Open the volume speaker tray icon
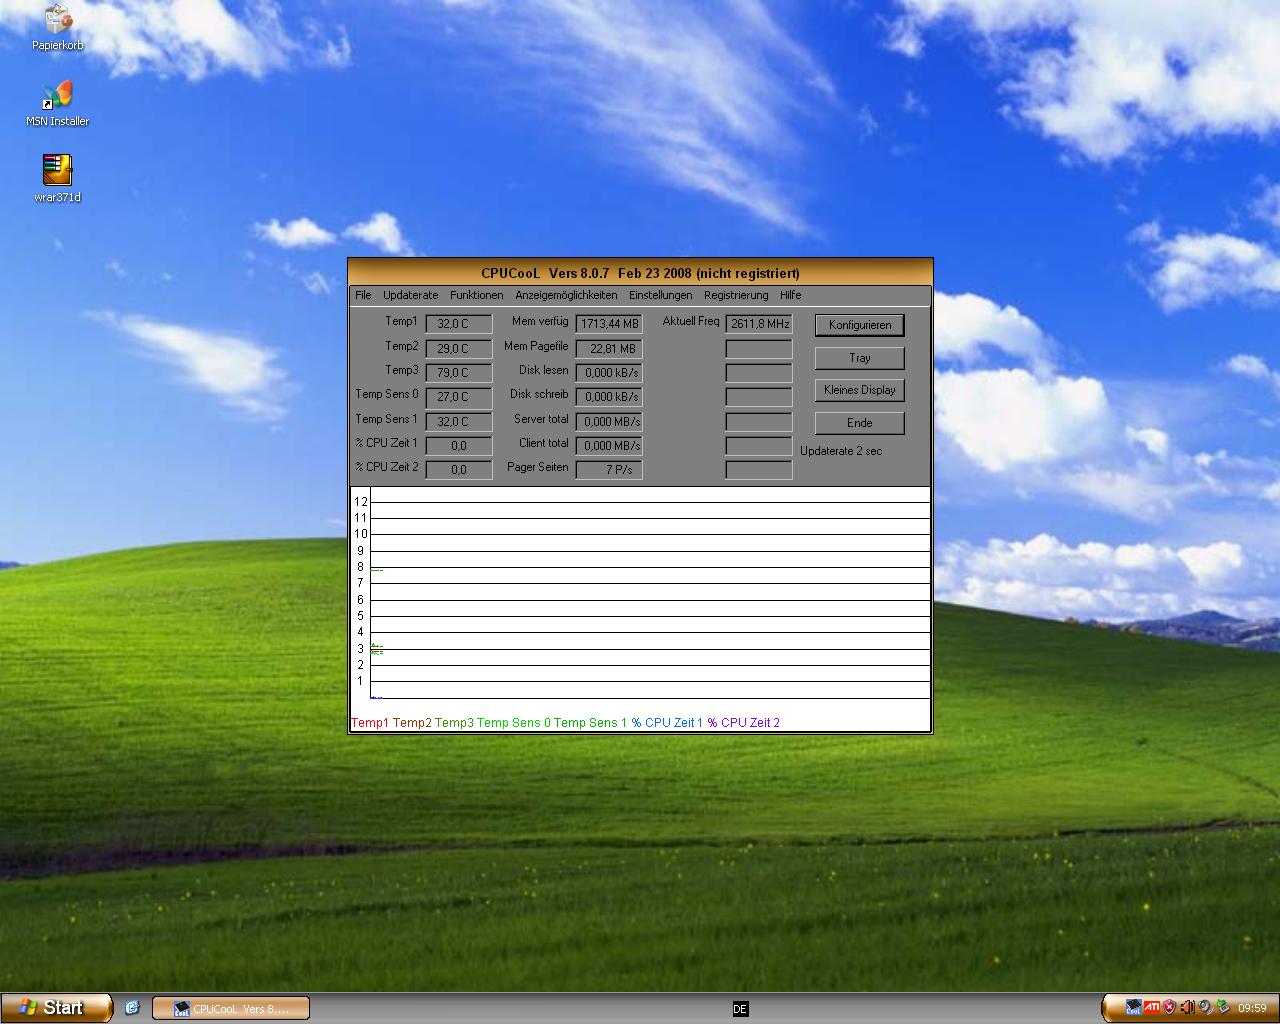The width and height of the screenshot is (1280, 1024). click(x=1187, y=1008)
